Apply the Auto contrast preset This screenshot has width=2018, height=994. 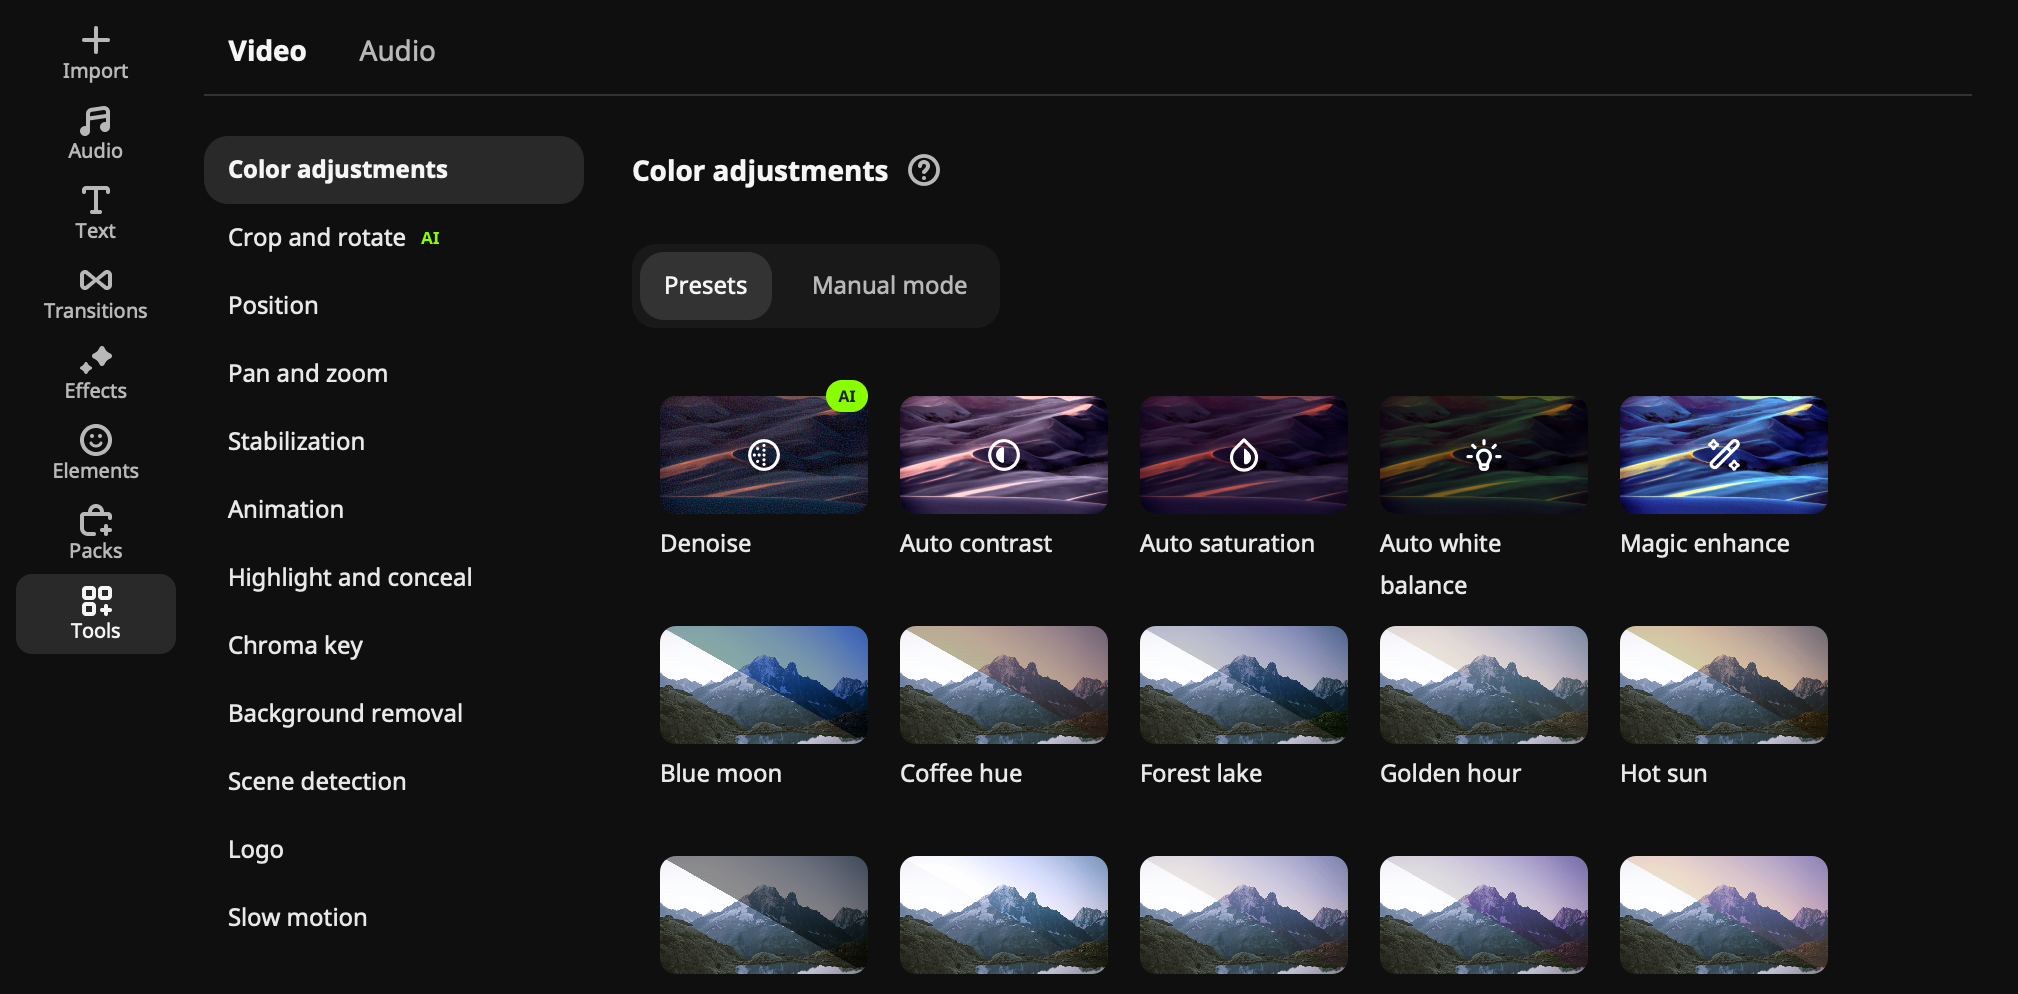(x=1003, y=455)
